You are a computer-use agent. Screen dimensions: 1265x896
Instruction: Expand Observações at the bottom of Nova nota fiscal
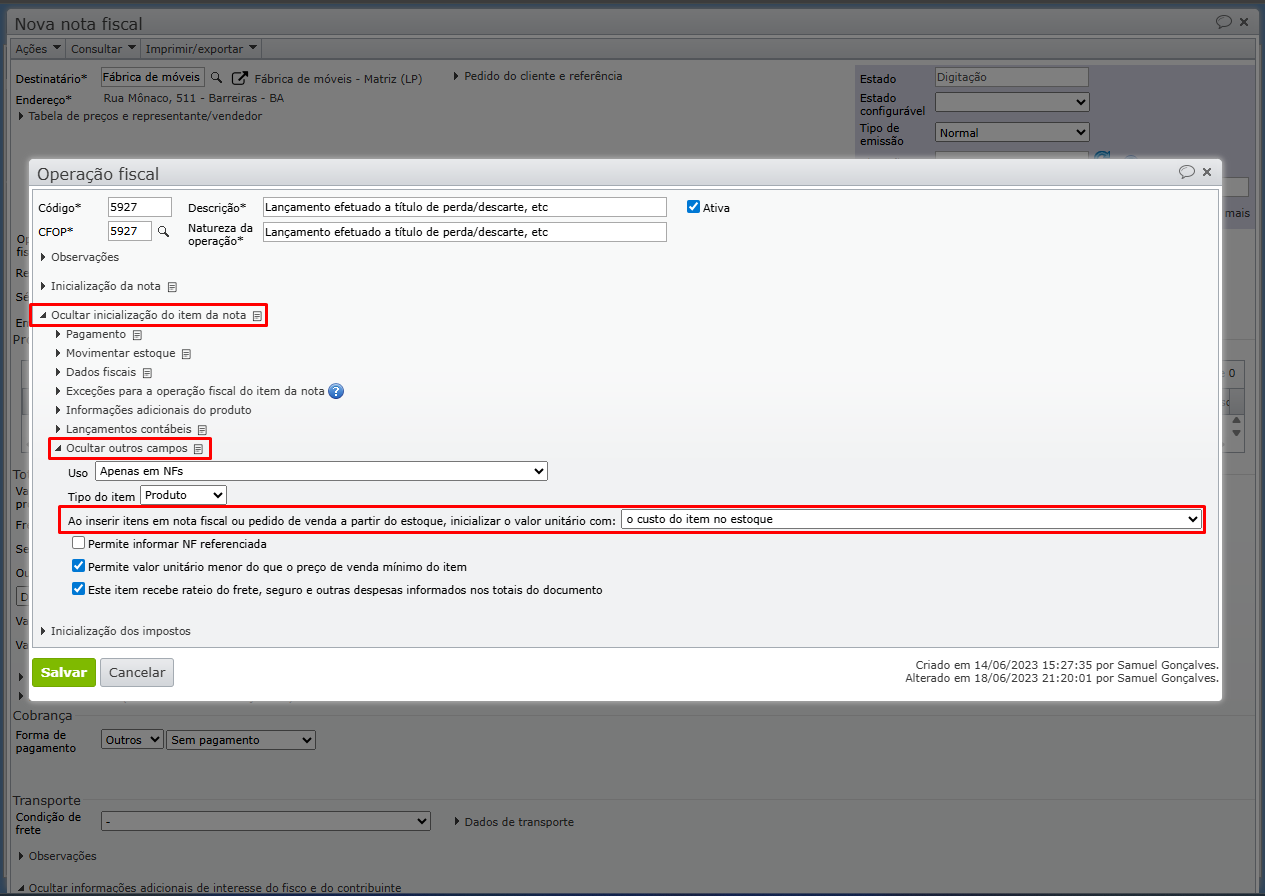pyautogui.click(x=57, y=856)
